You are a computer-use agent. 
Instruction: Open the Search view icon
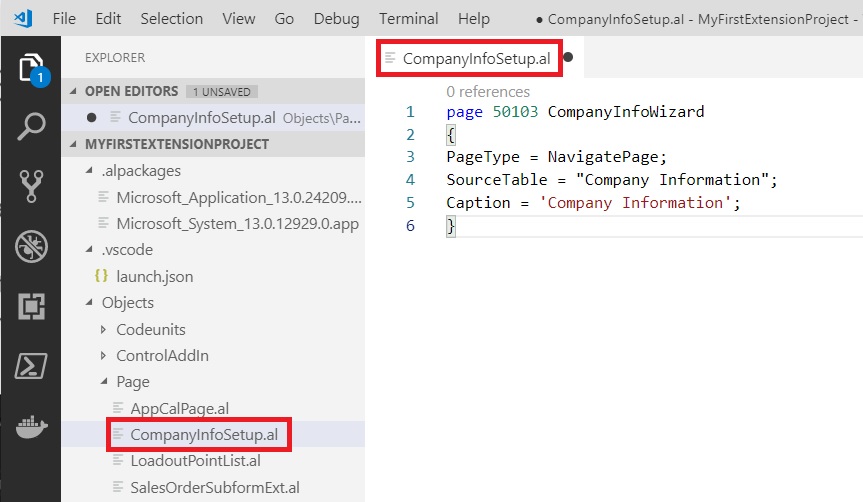click(x=30, y=127)
